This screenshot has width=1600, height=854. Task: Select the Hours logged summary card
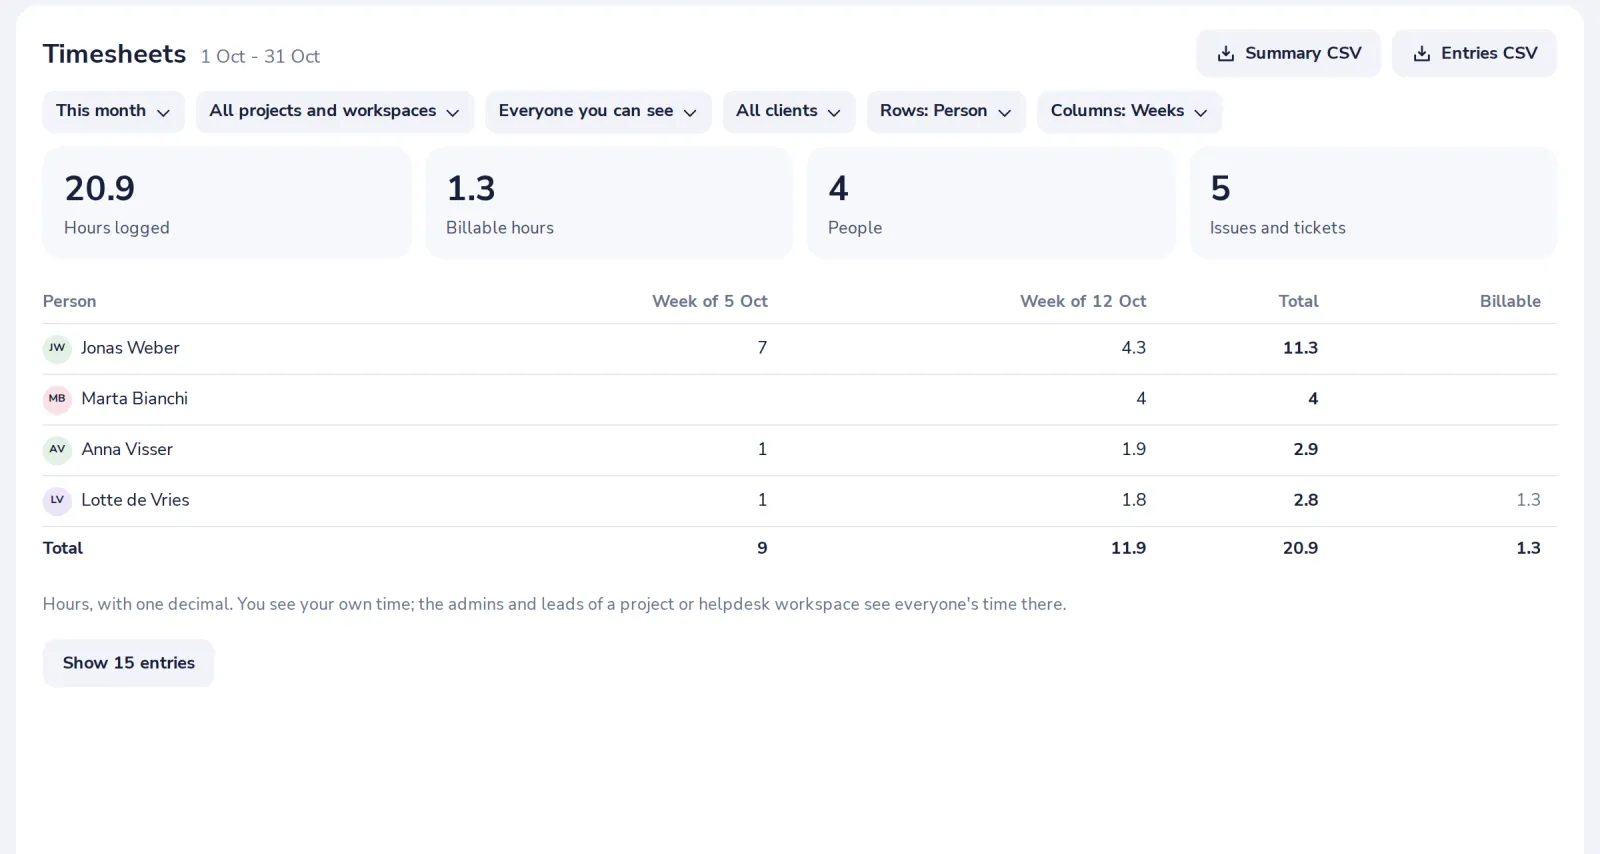point(227,202)
